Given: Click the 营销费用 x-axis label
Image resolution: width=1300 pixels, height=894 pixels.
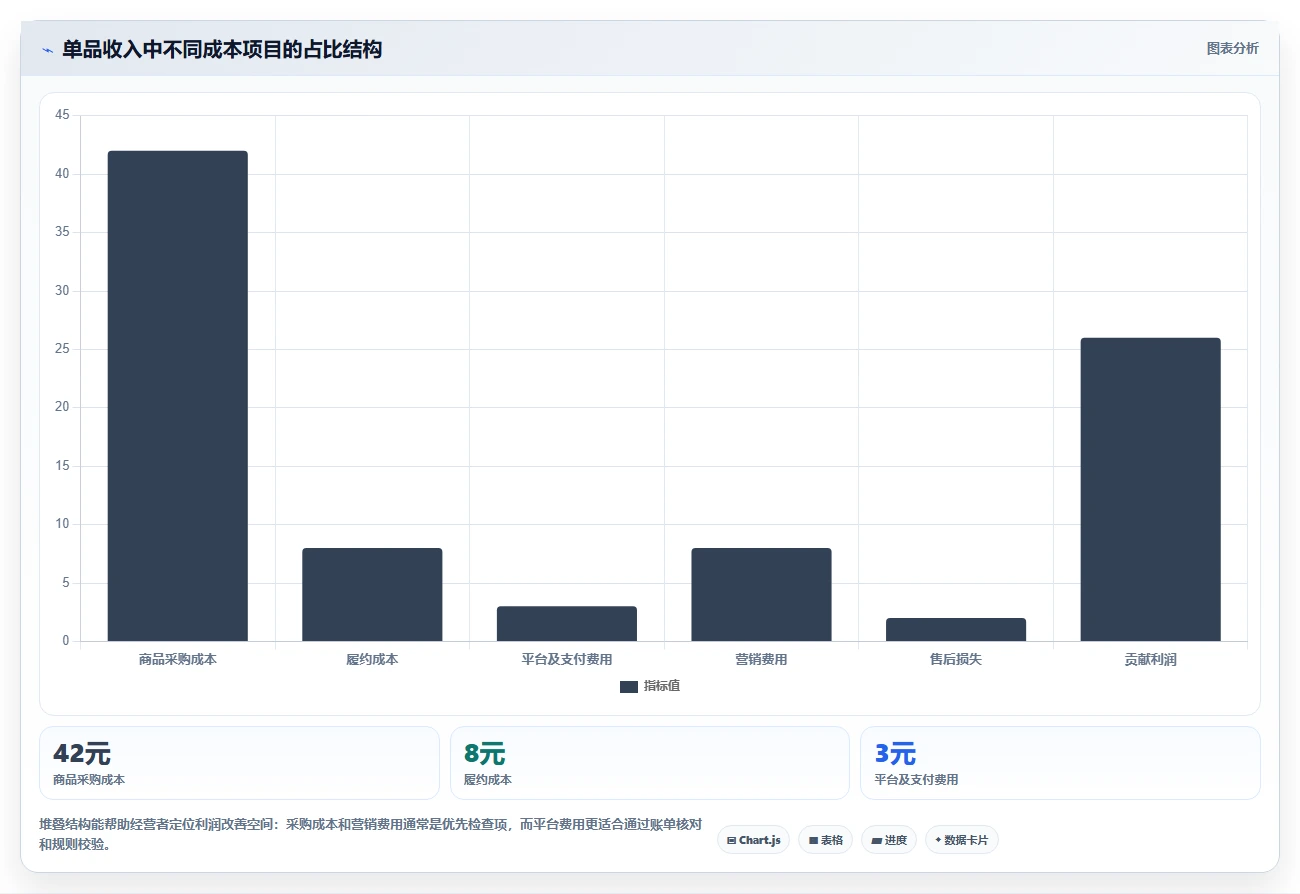Looking at the screenshot, I should (761, 660).
